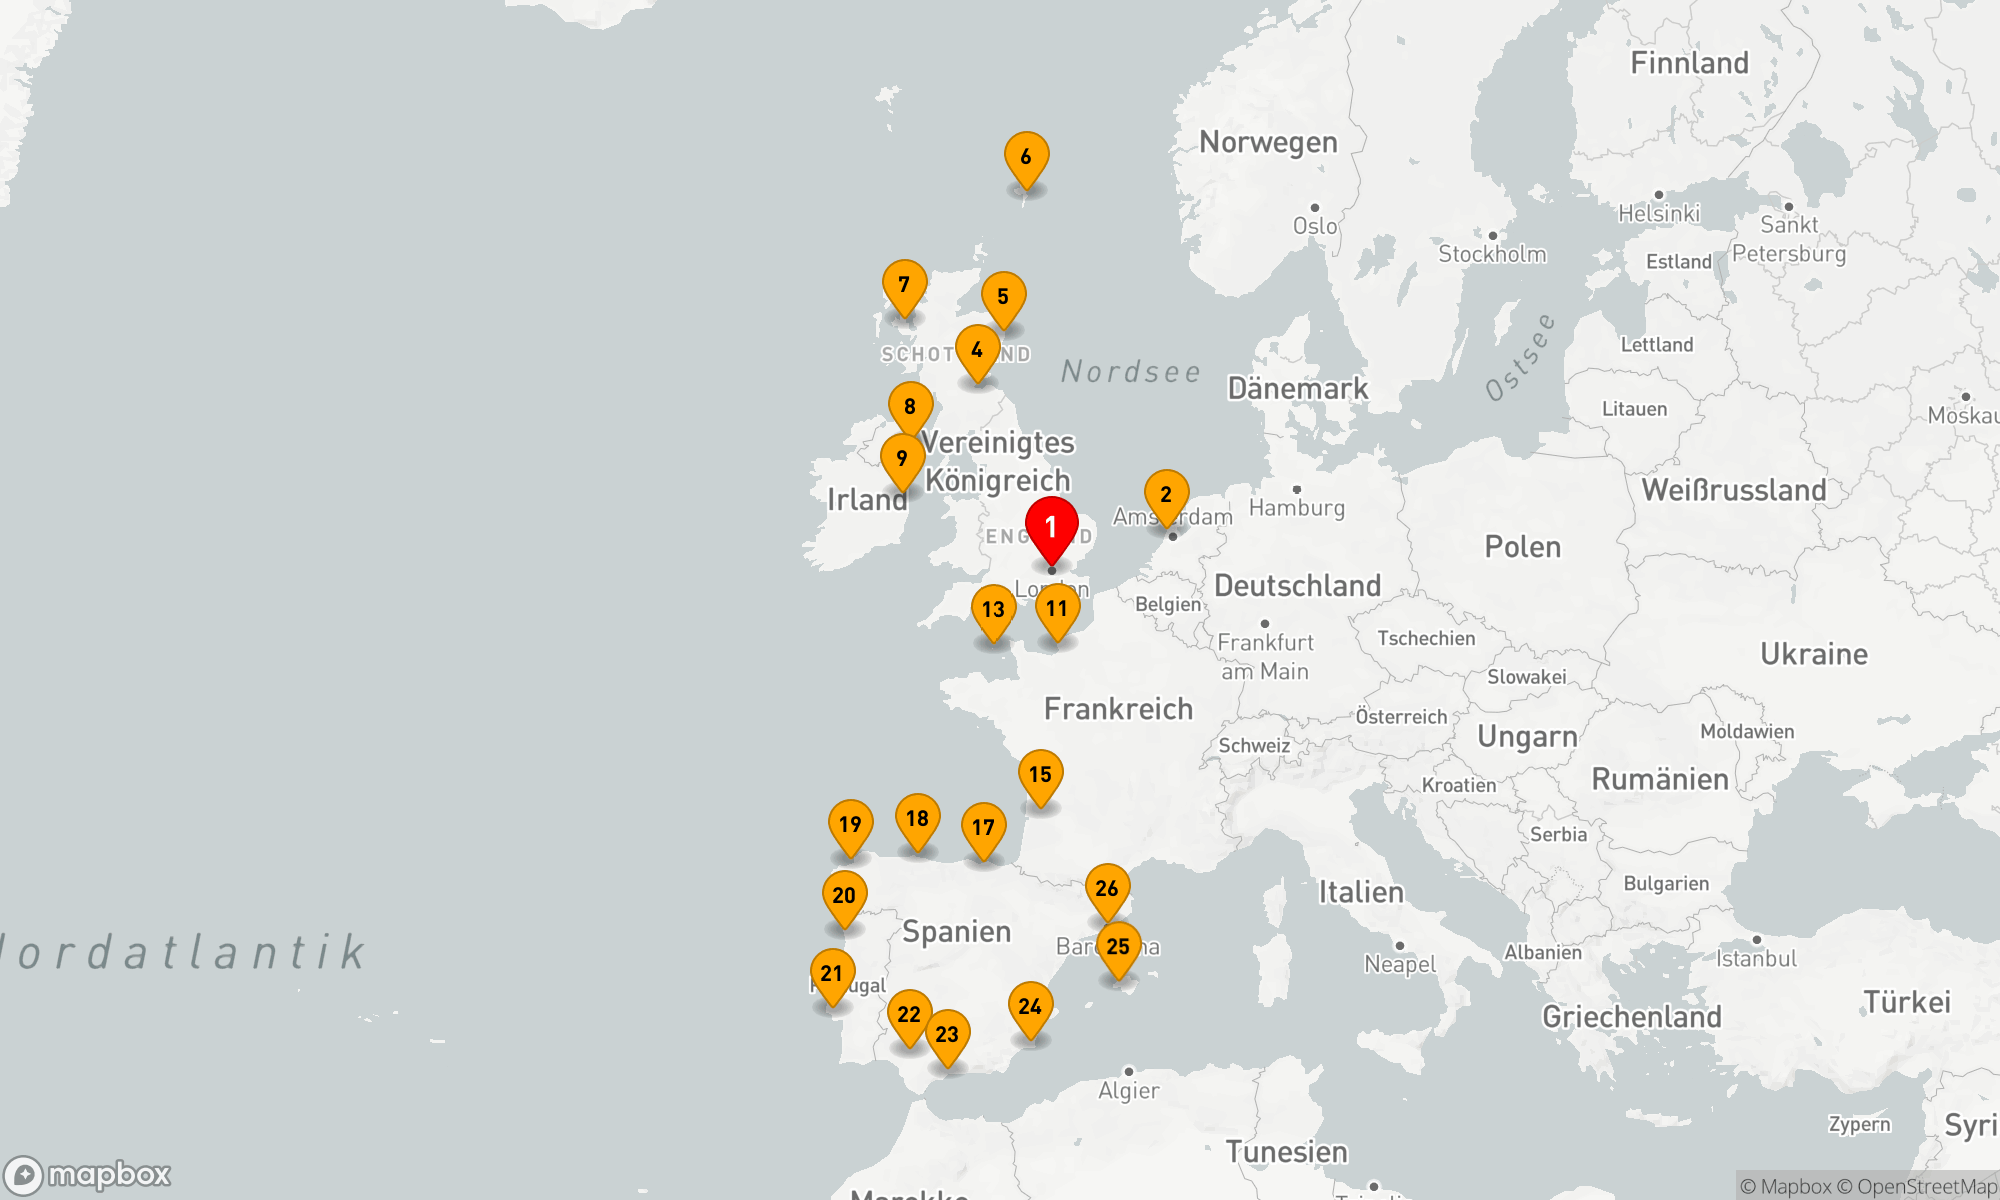Select map marker number 23
Image resolution: width=2000 pixels, height=1200 pixels.
947,1035
